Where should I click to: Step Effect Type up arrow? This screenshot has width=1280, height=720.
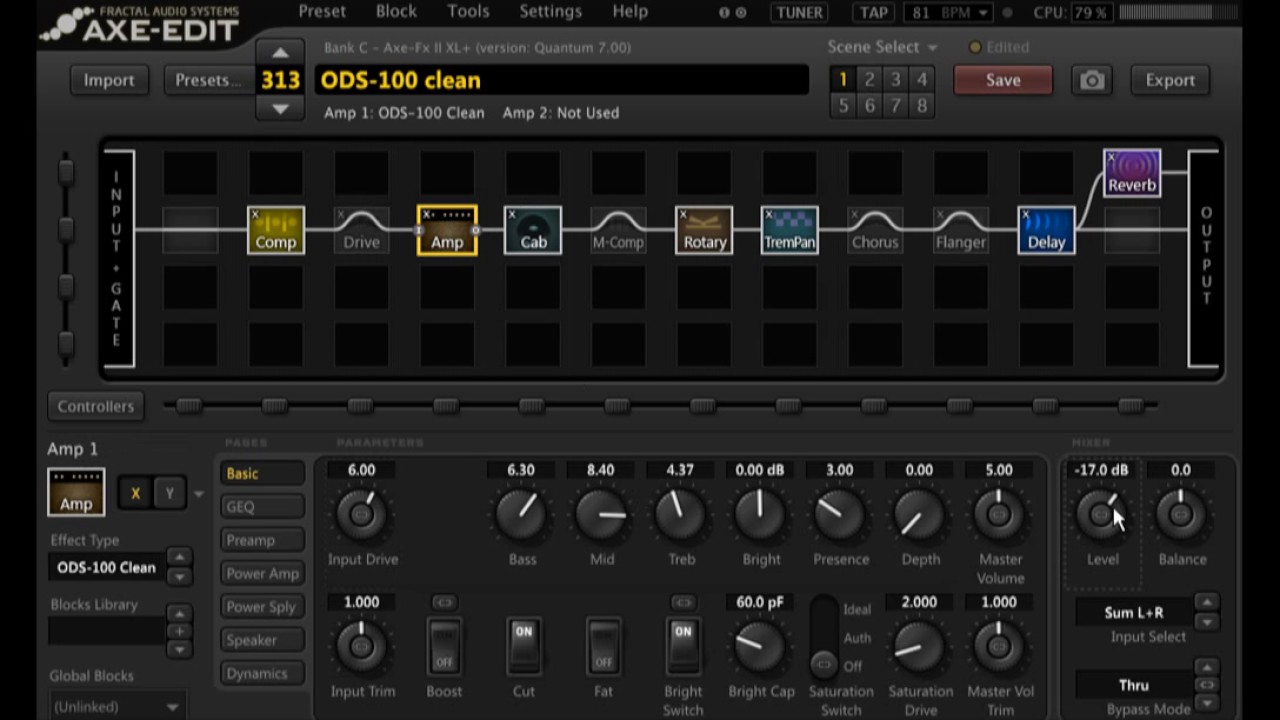[x=179, y=557]
